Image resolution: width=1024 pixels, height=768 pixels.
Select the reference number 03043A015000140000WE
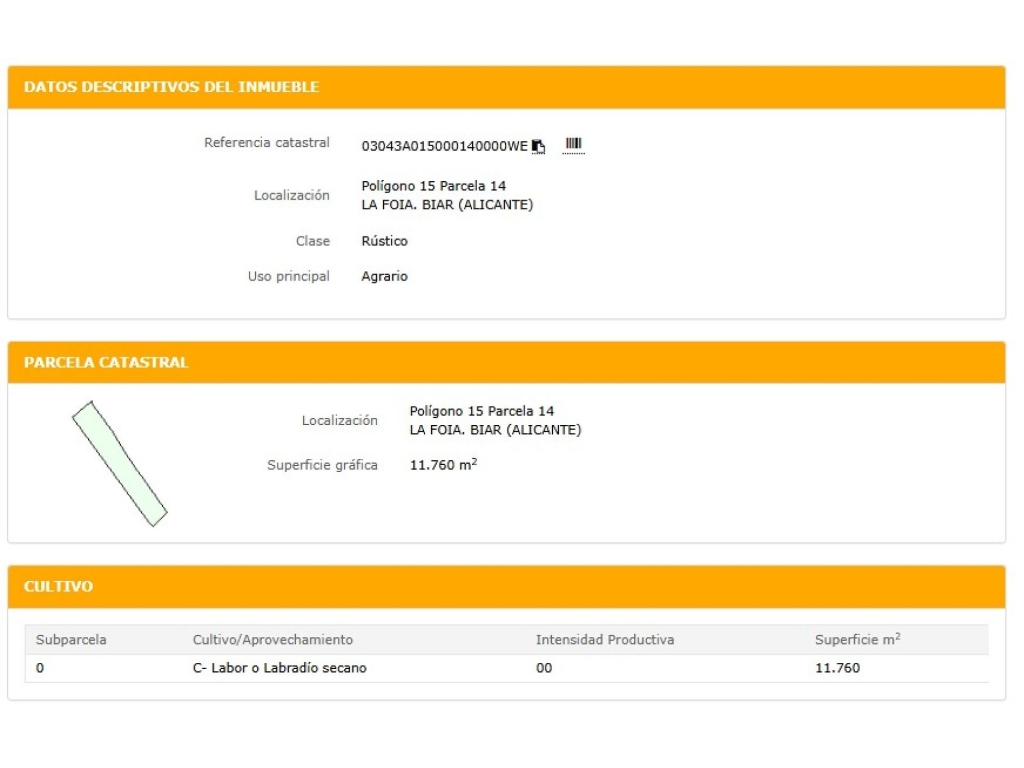pos(444,146)
